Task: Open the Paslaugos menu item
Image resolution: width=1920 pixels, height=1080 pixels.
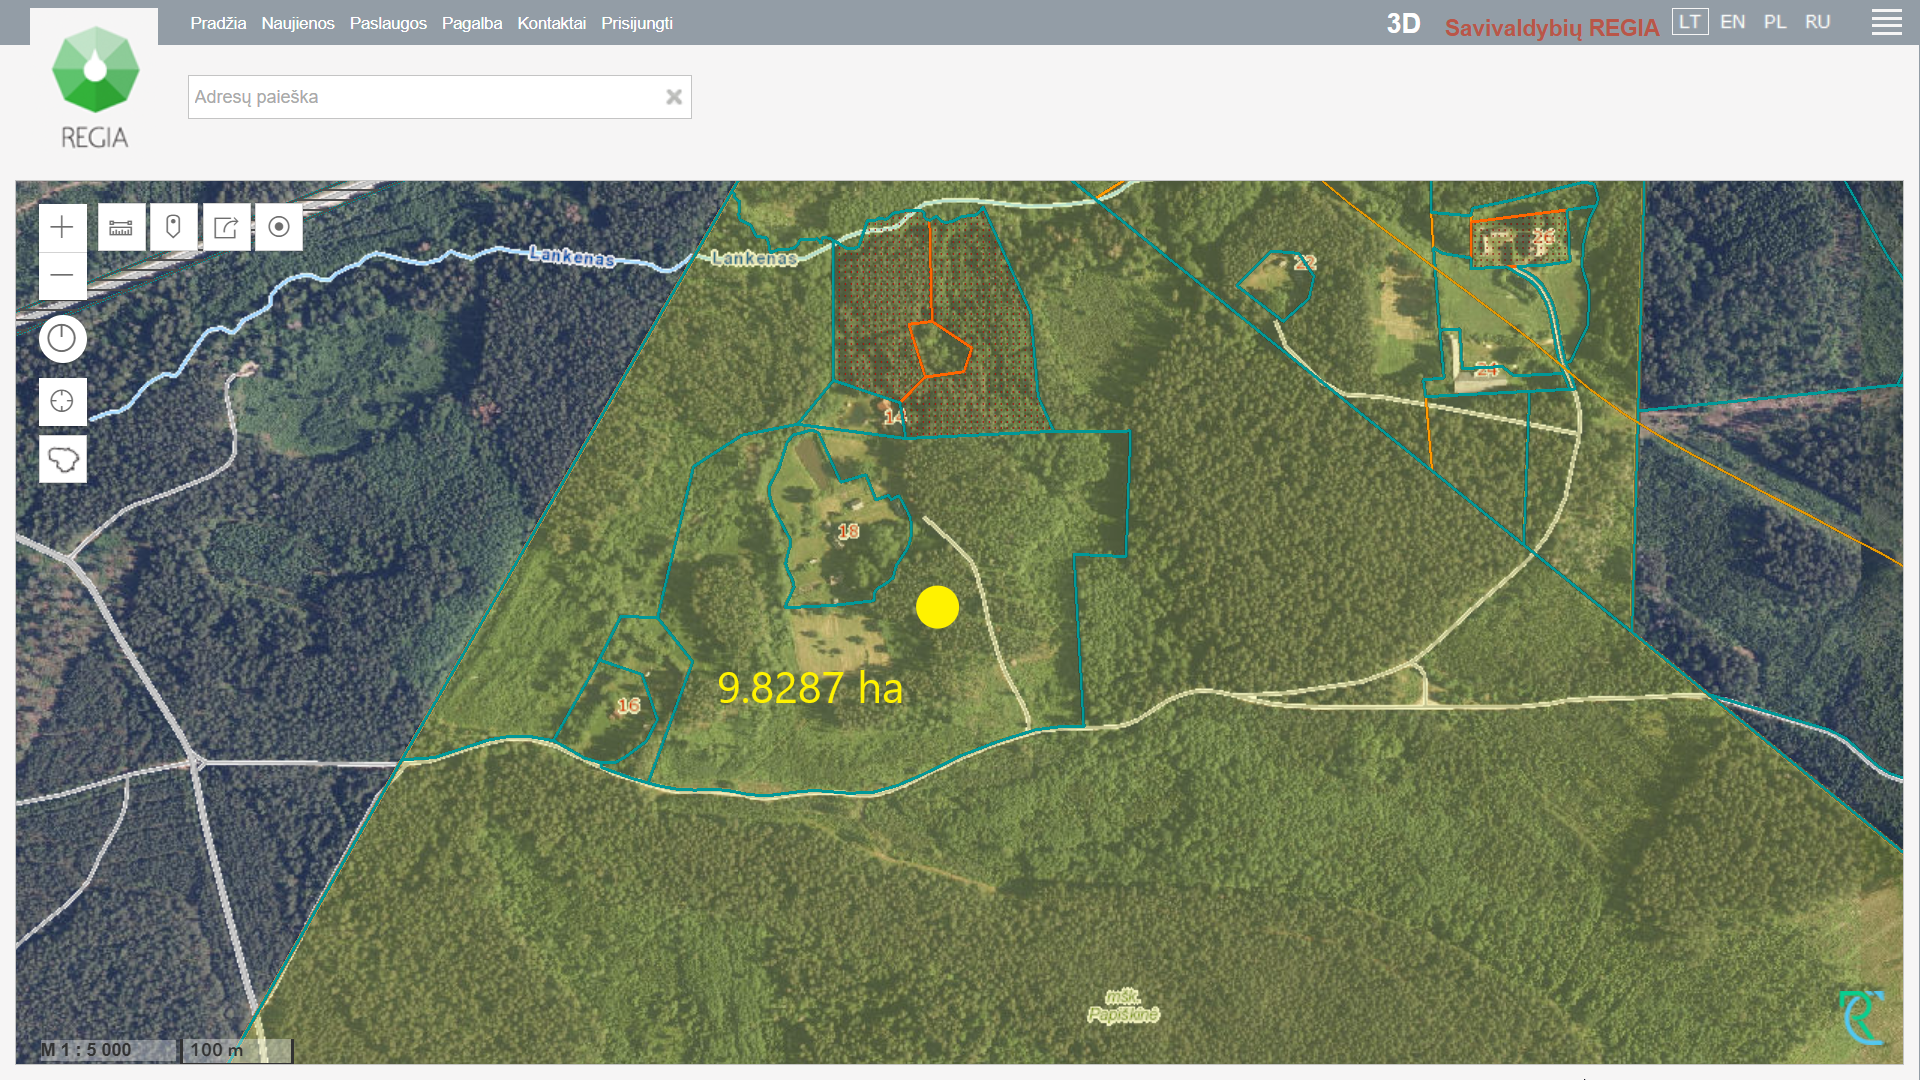Action: point(388,23)
